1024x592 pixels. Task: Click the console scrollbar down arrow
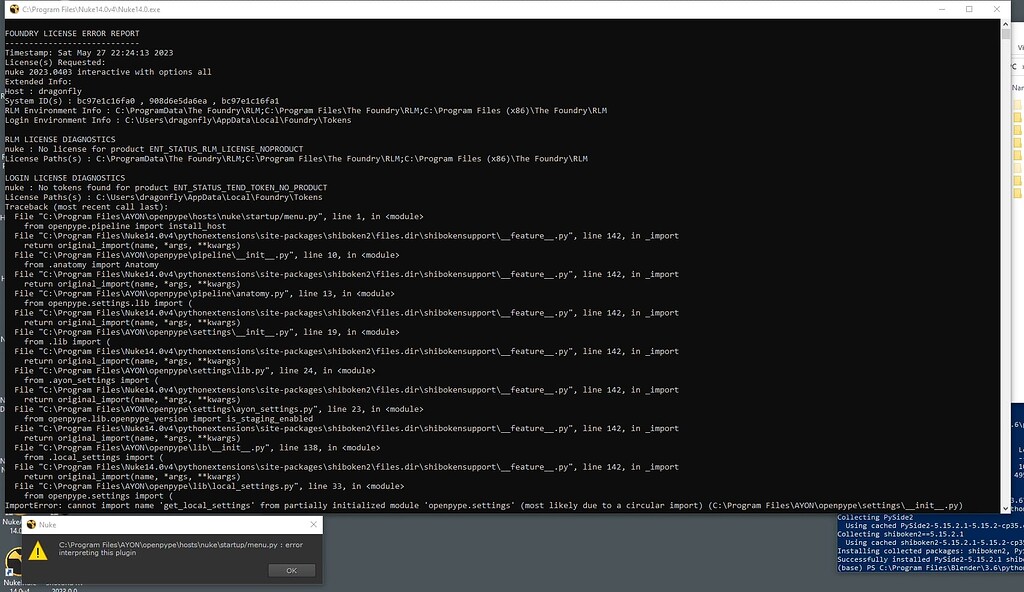pyautogui.click(x=1006, y=508)
